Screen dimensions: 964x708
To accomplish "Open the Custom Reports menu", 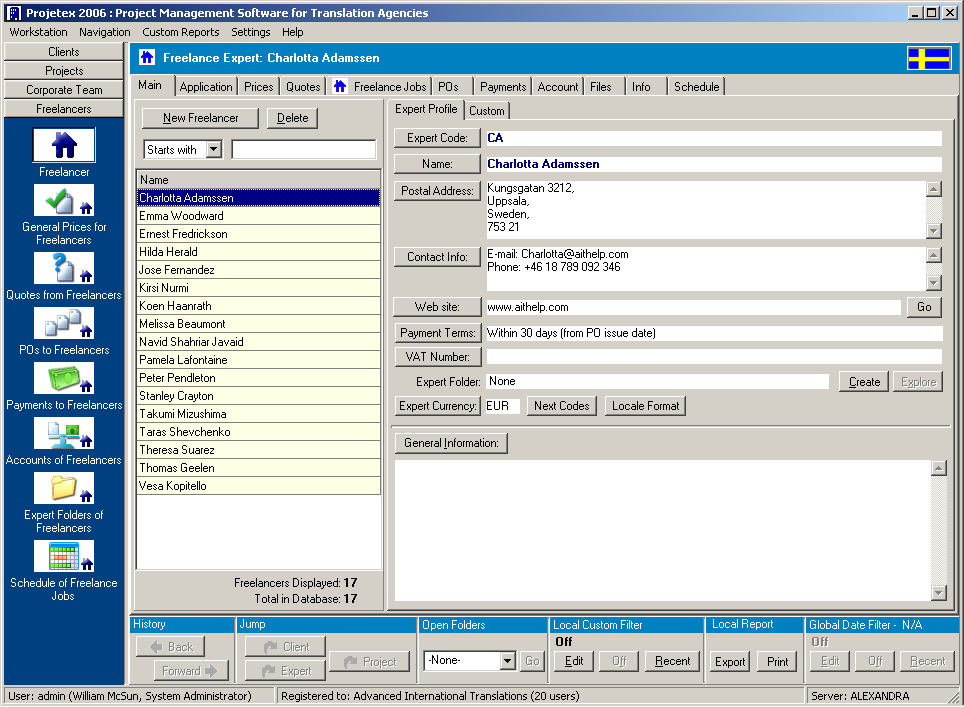I will point(180,32).
